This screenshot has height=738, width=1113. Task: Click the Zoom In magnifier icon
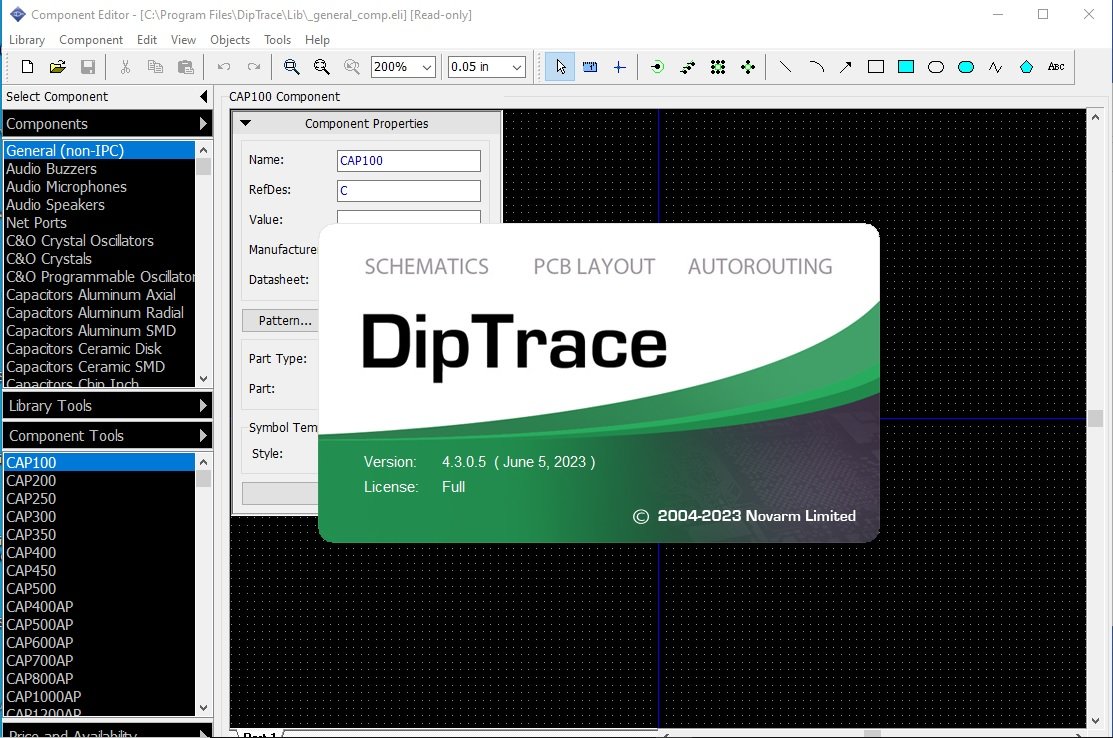pos(291,67)
